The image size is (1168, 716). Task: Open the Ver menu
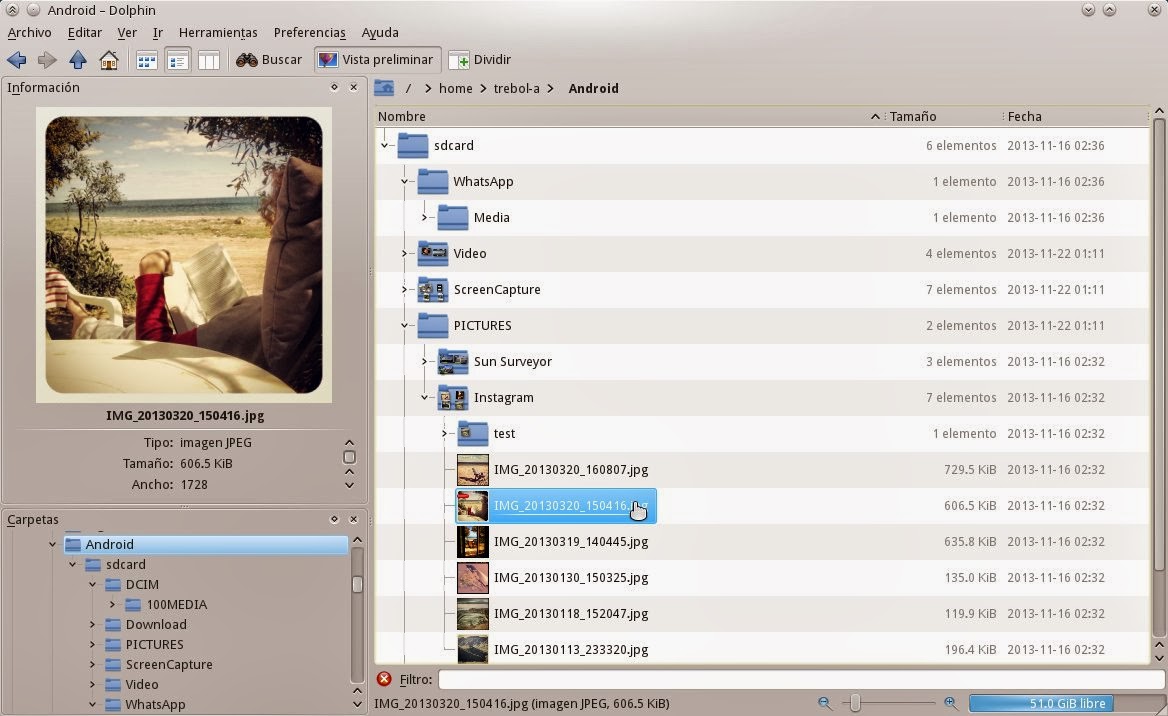127,33
